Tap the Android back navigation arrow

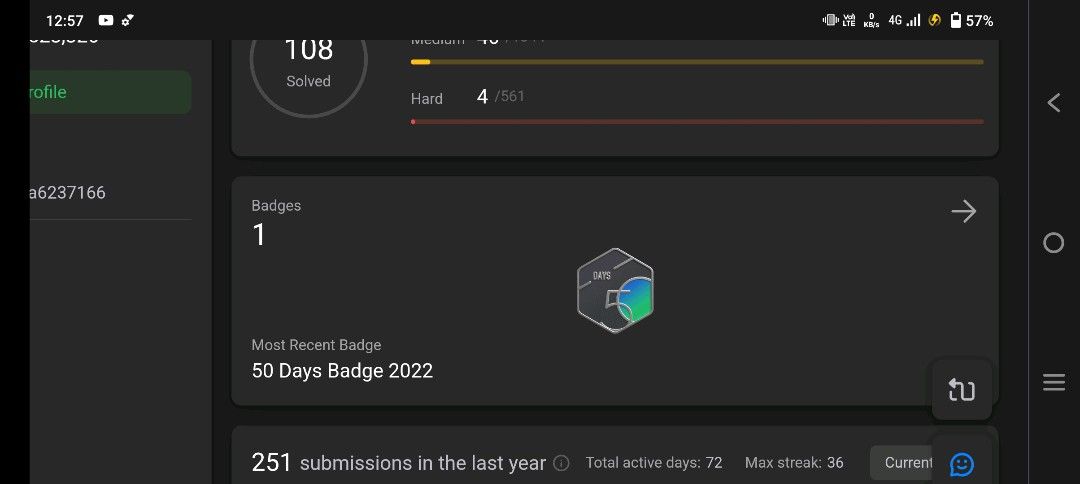pos(1053,103)
